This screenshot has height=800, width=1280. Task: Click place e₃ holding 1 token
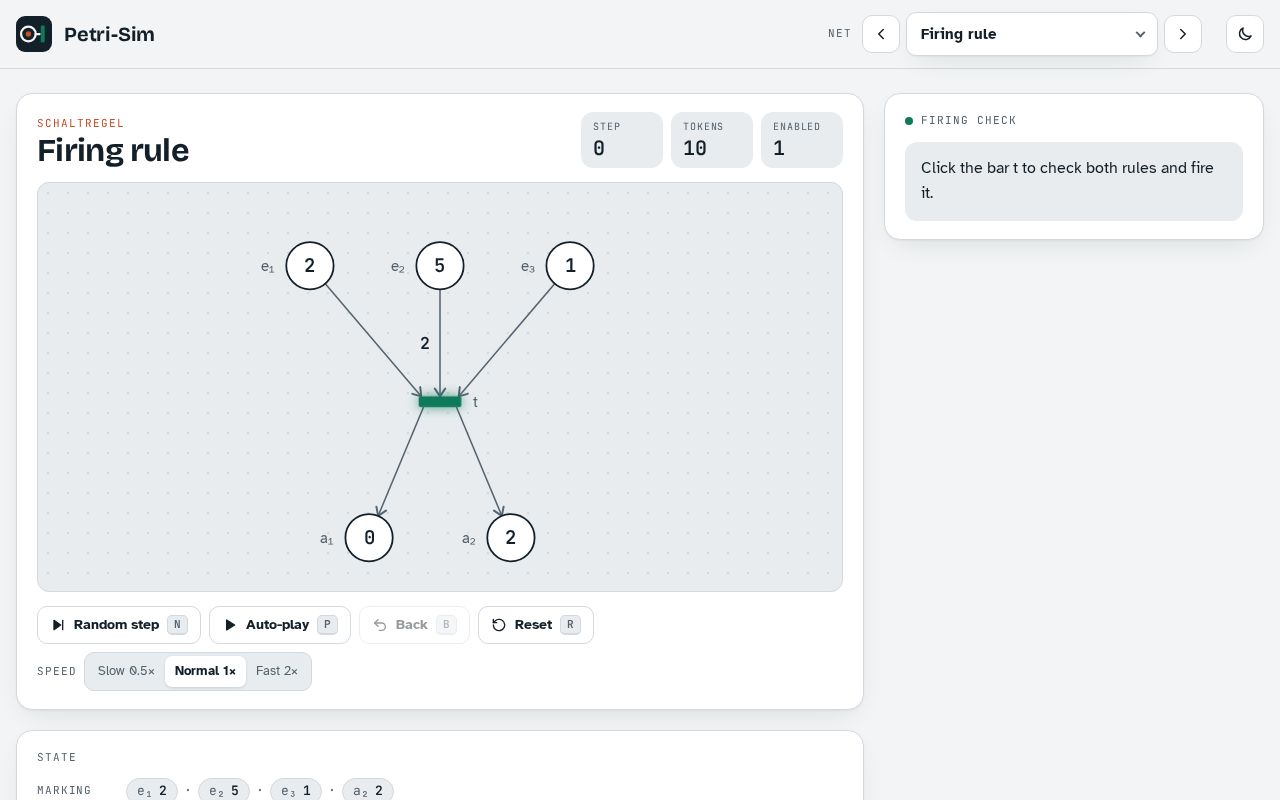pos(570,266)
